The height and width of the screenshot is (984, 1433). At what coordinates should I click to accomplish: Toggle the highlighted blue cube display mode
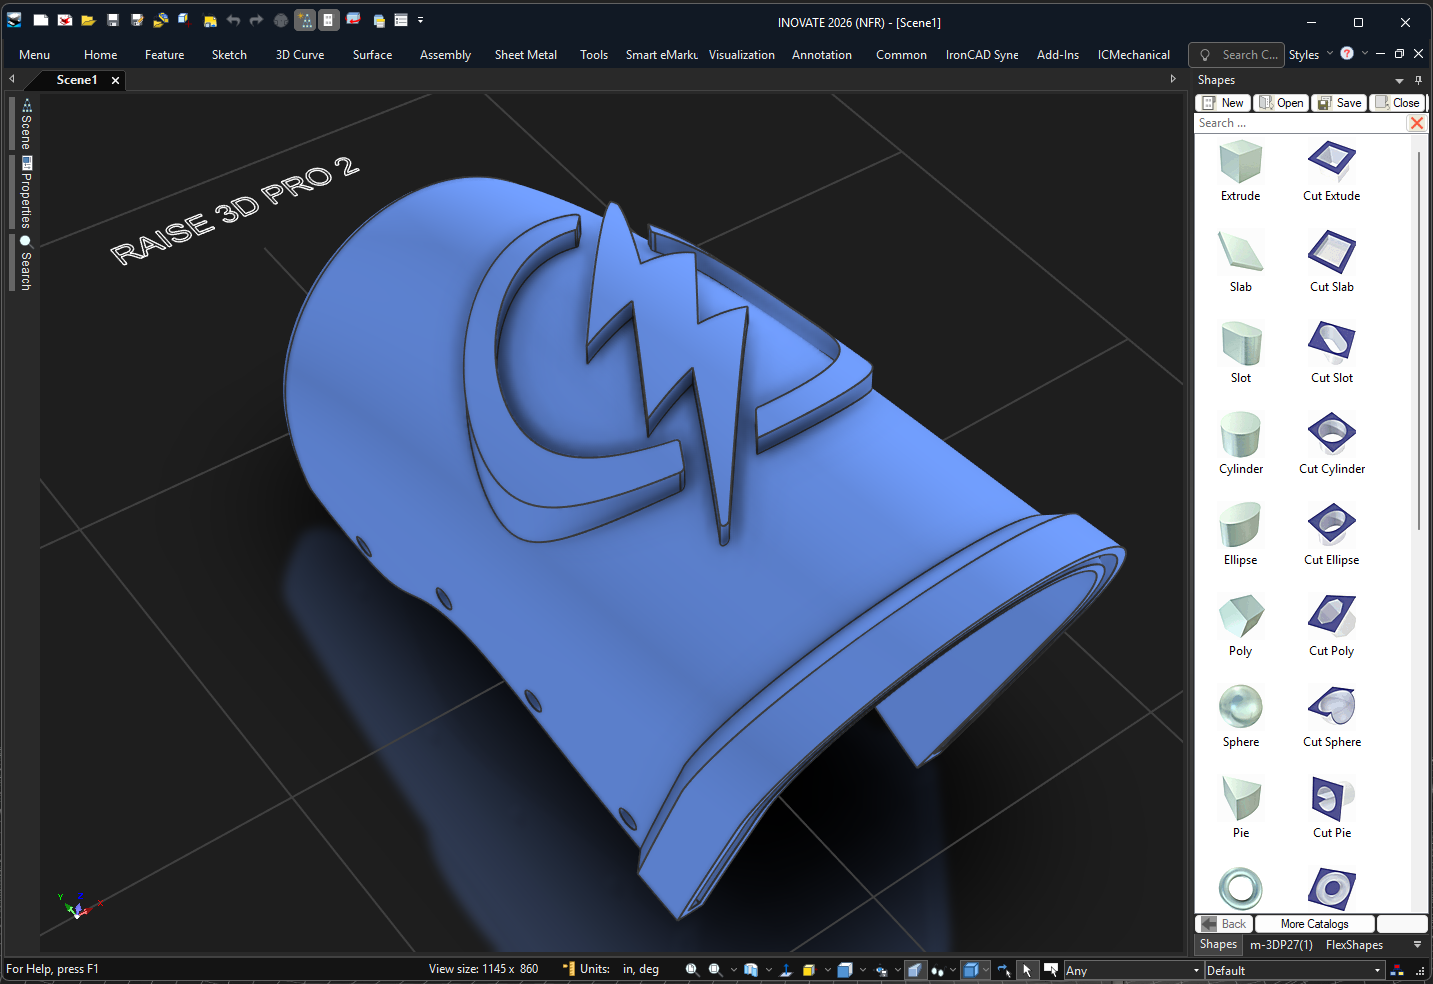971,970
